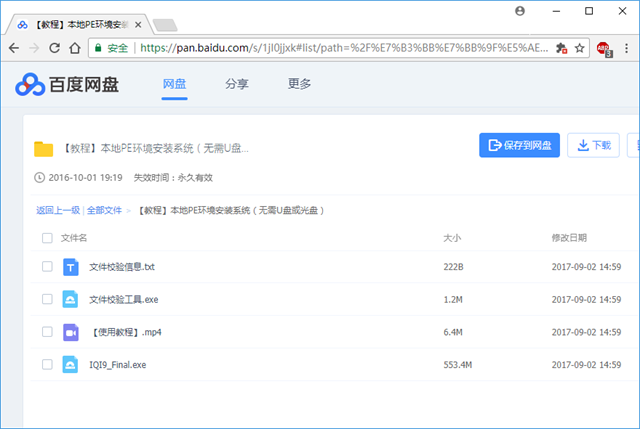Click the breadcrumb 【教程】本地PE环境安装系统（无需U盘或光盘）
The height and width of the screenshot is (429, 640).
pyautogui.click(x=231, y=210)
